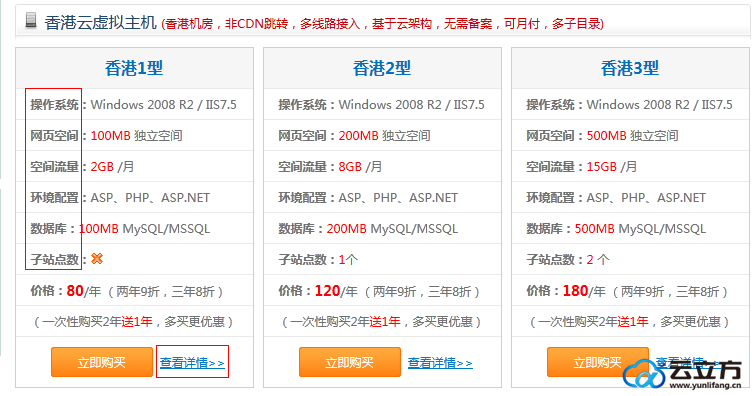Click the orange X icon in 子站点数 row
Viewport: 752px width, 396px height.
(97, 259)
